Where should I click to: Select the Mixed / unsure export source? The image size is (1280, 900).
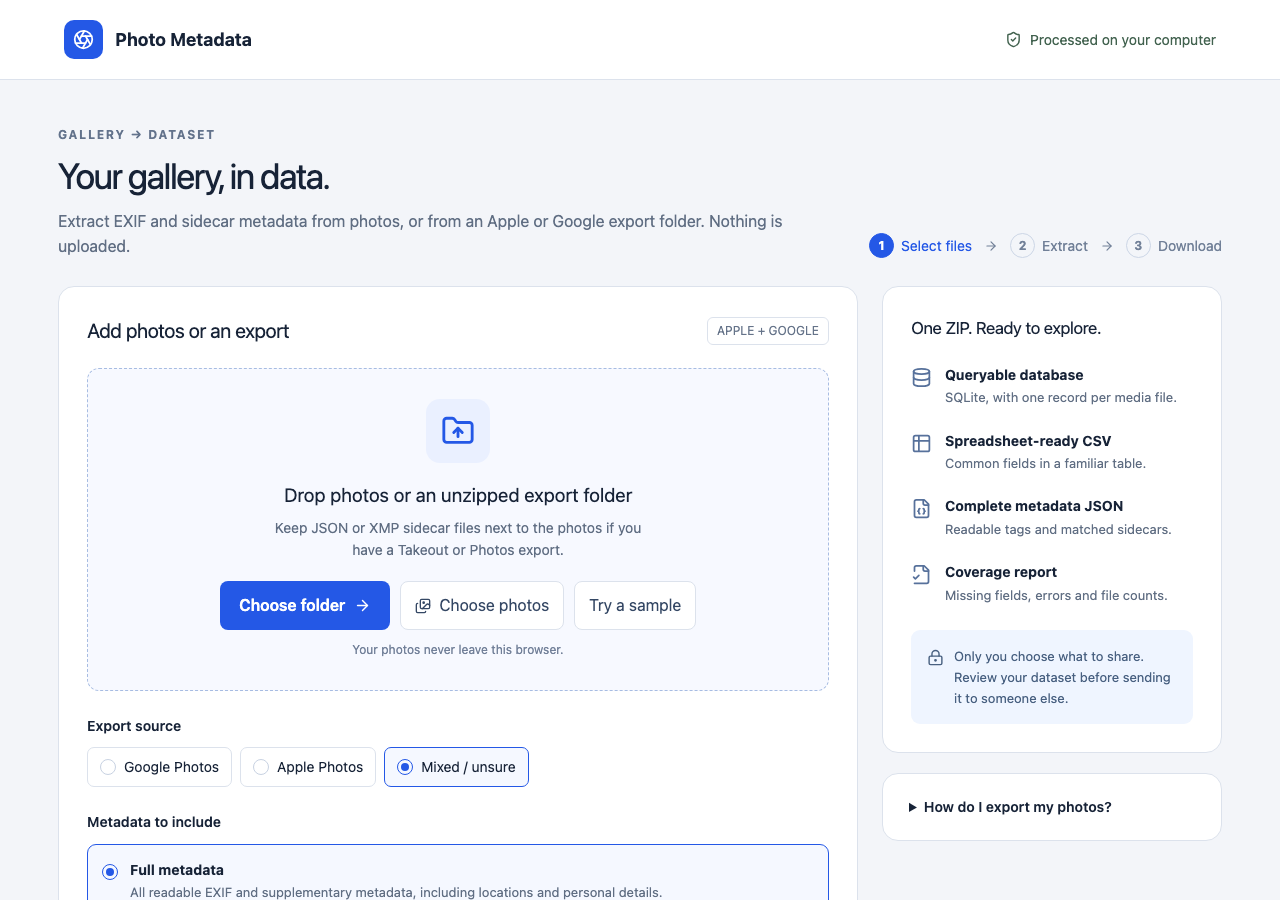tap(456, 767)
